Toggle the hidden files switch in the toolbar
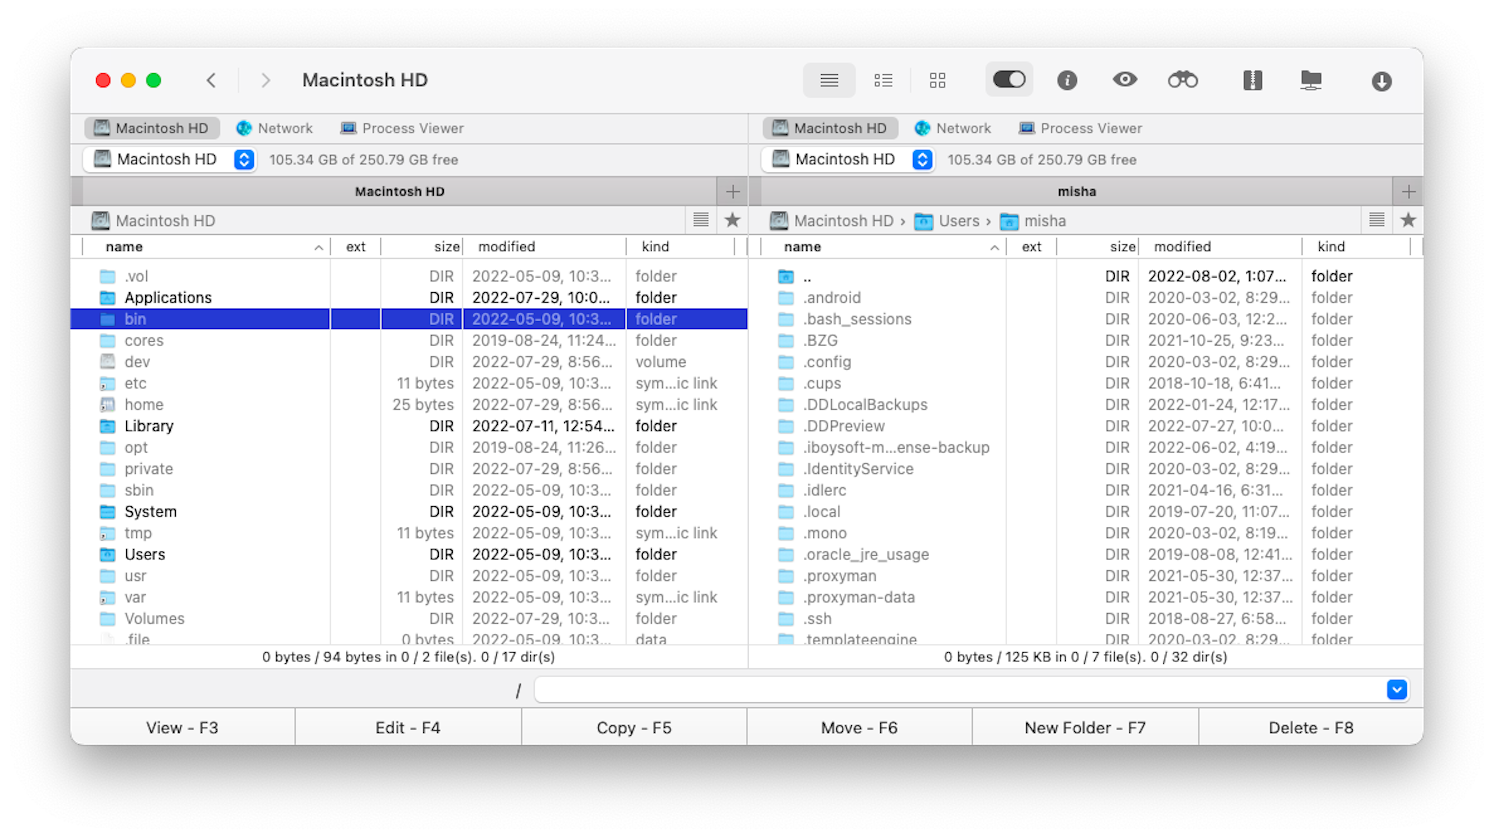Image resolution: width=1494 pixels, height=838 pixels. (x=1009, y=79)
